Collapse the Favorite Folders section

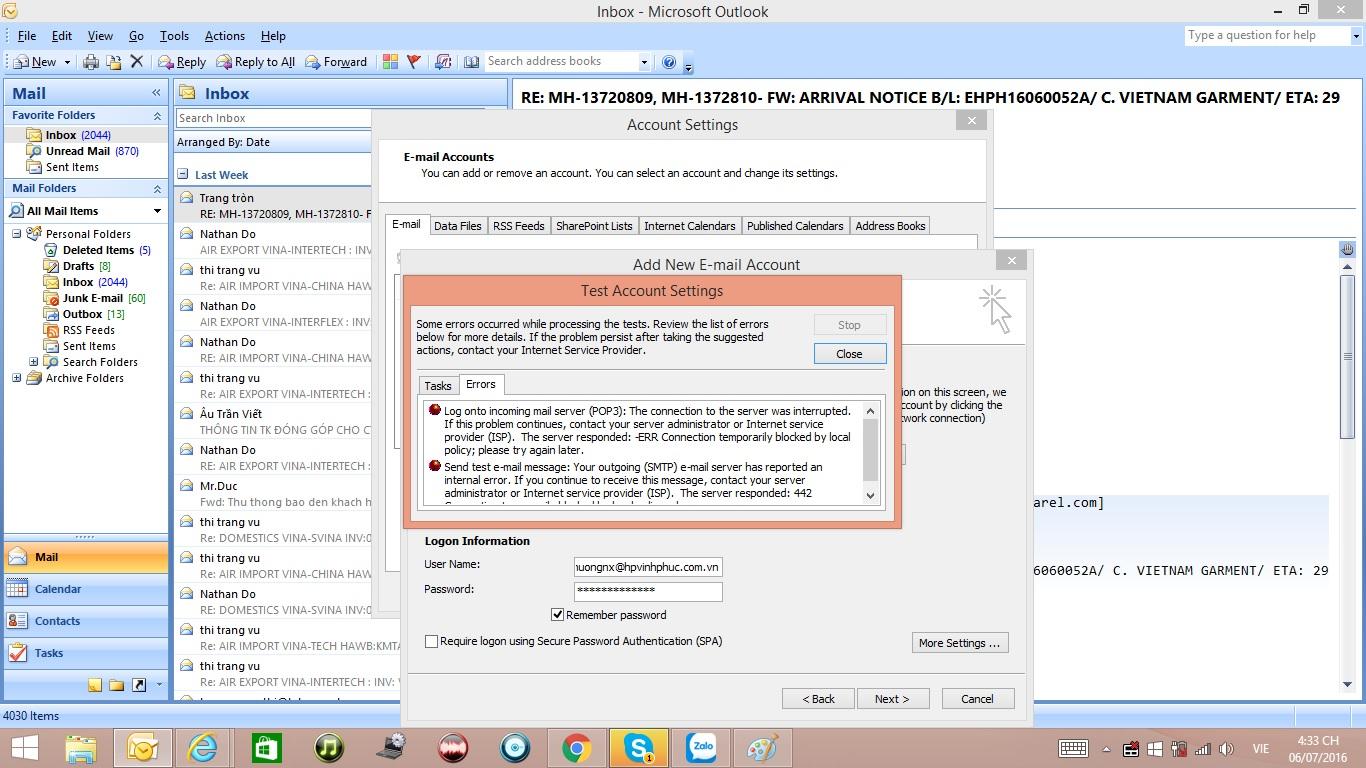pos(157,116)
